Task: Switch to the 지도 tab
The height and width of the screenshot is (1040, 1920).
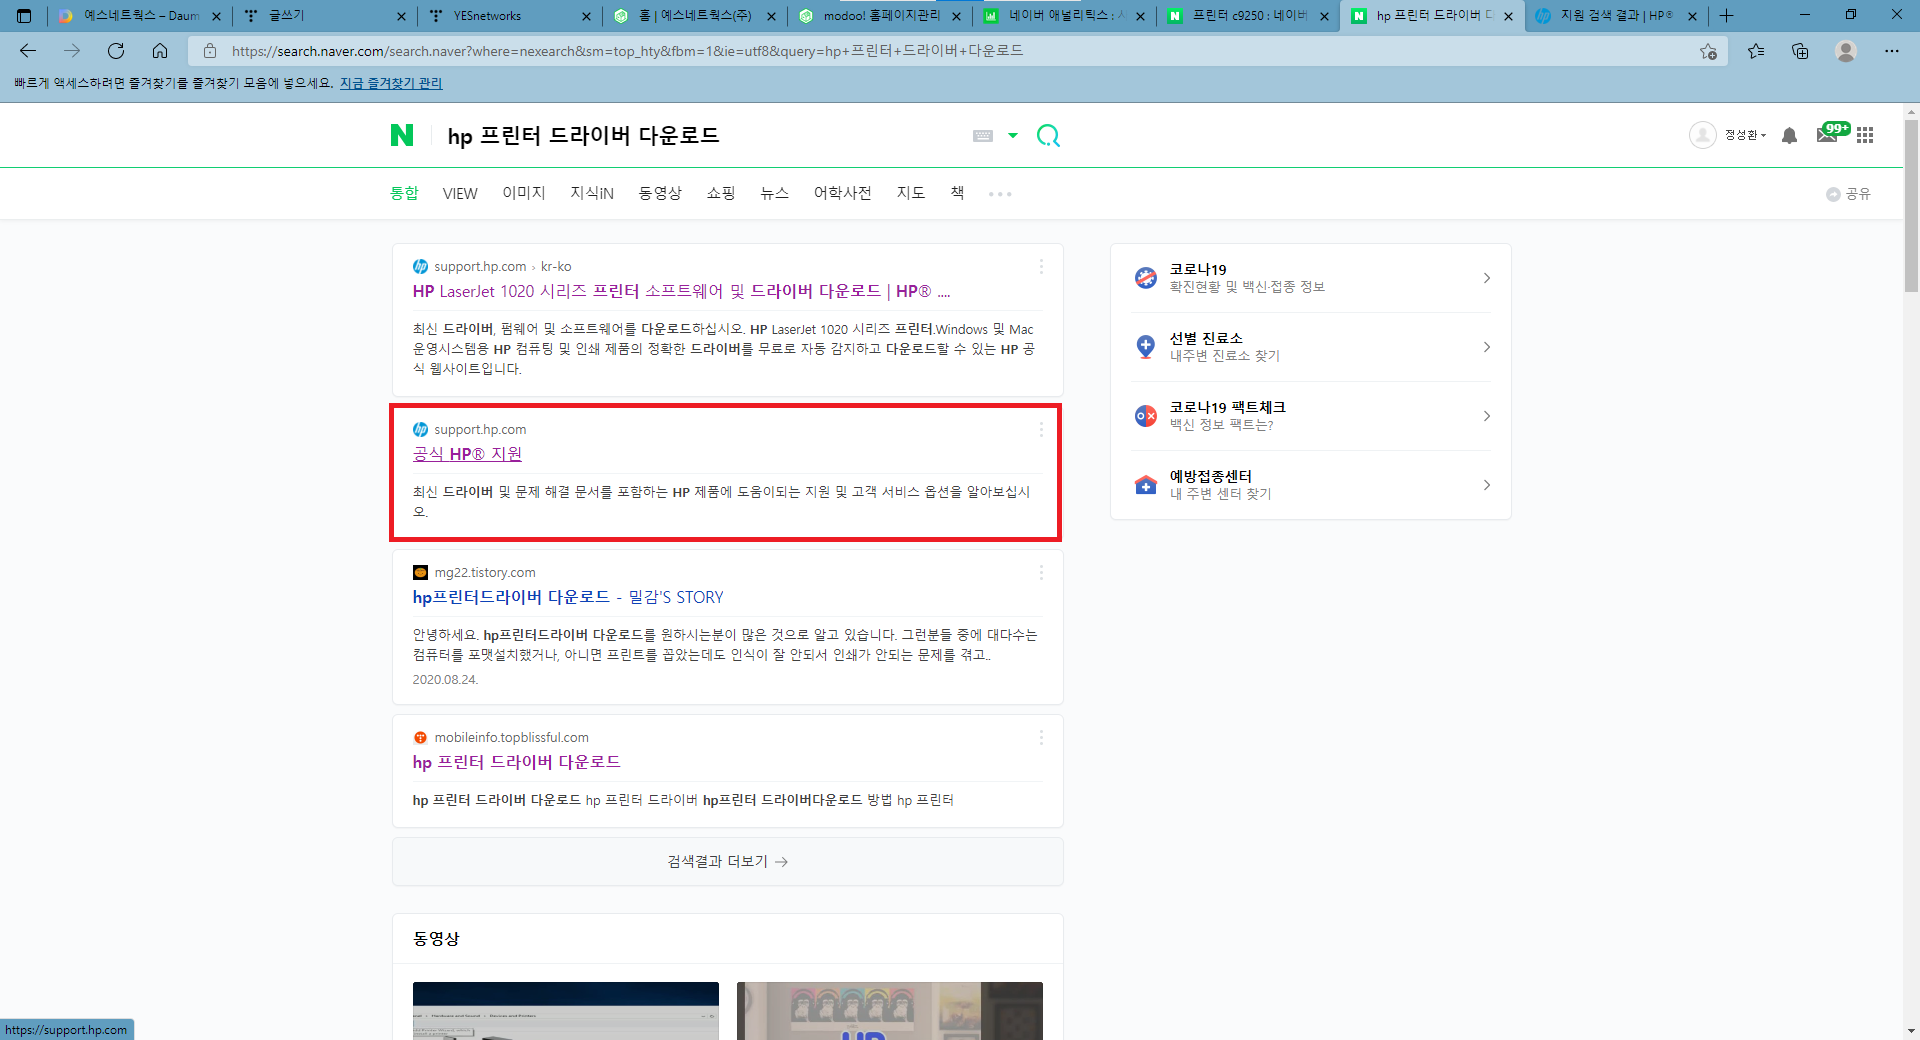Action: coord(910,193)
